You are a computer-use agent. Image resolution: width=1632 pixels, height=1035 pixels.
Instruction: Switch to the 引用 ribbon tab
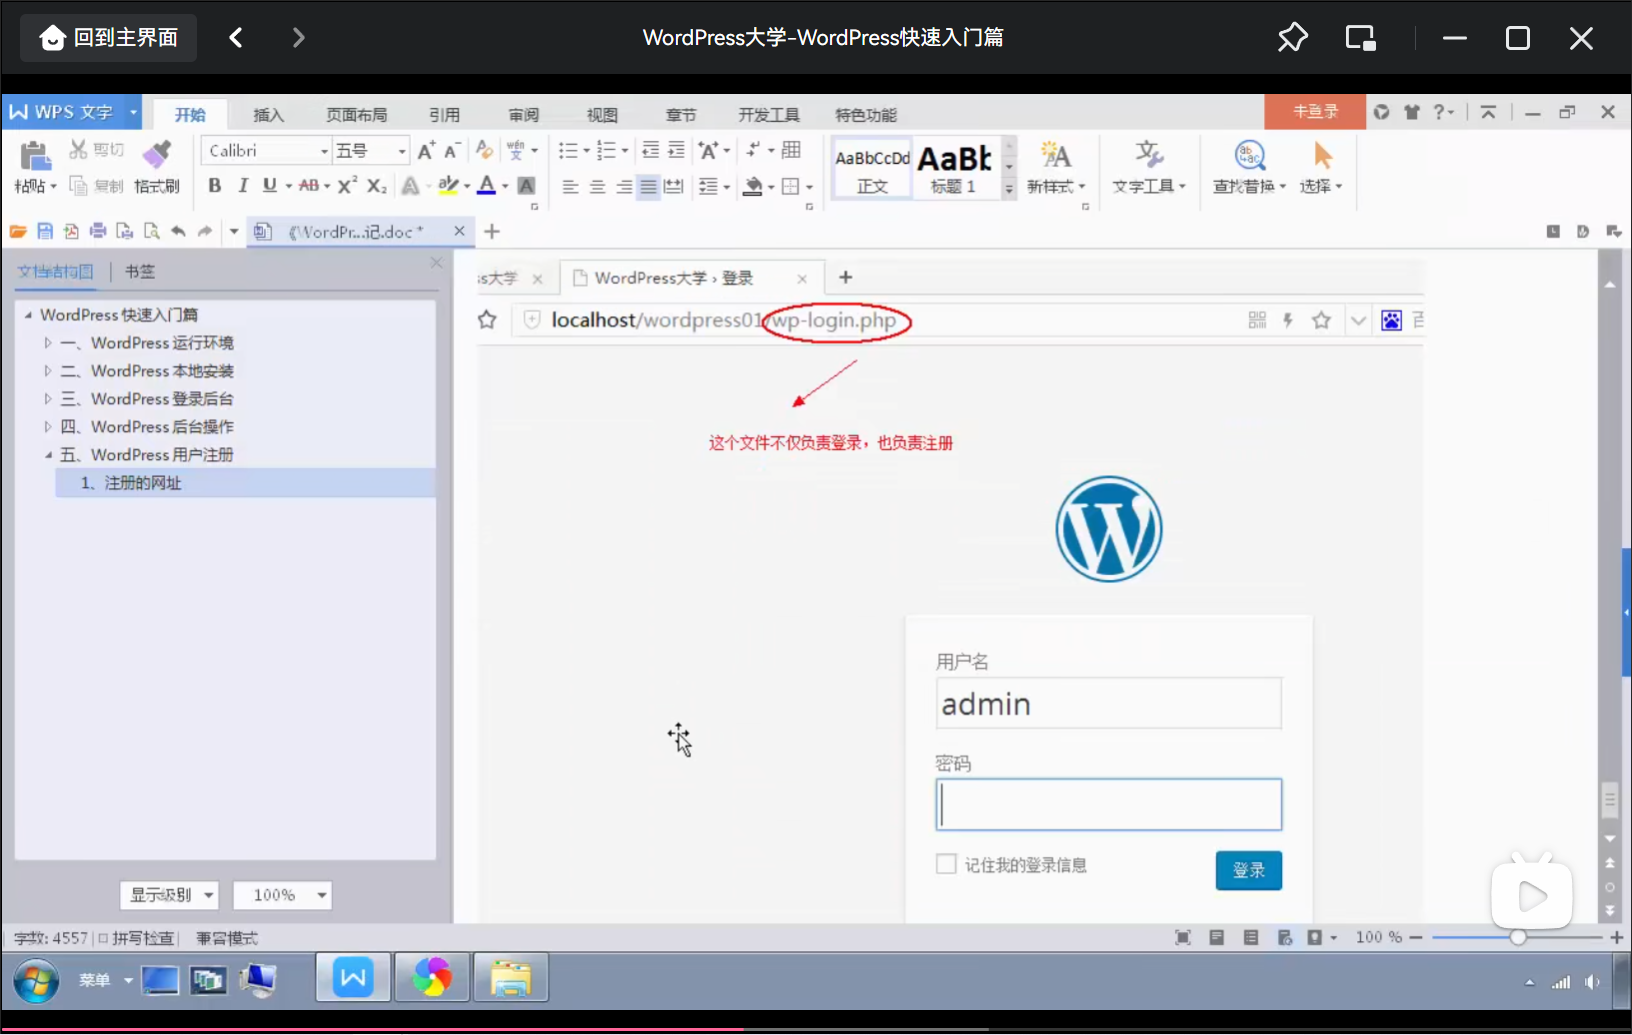point(444,115)
